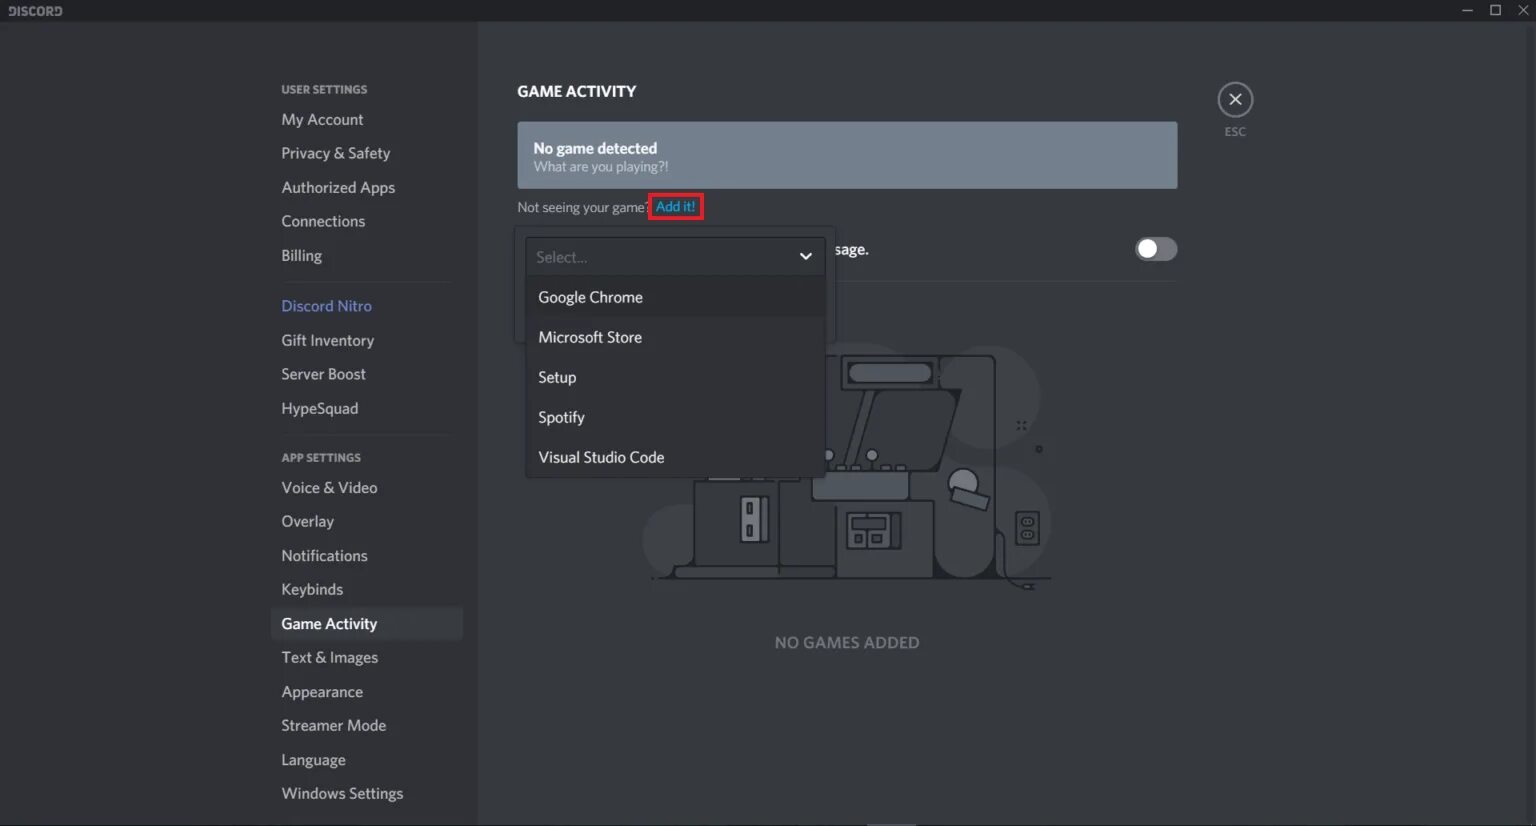
Task: Toggle the status message switch
Action: tap(1156, 249)
